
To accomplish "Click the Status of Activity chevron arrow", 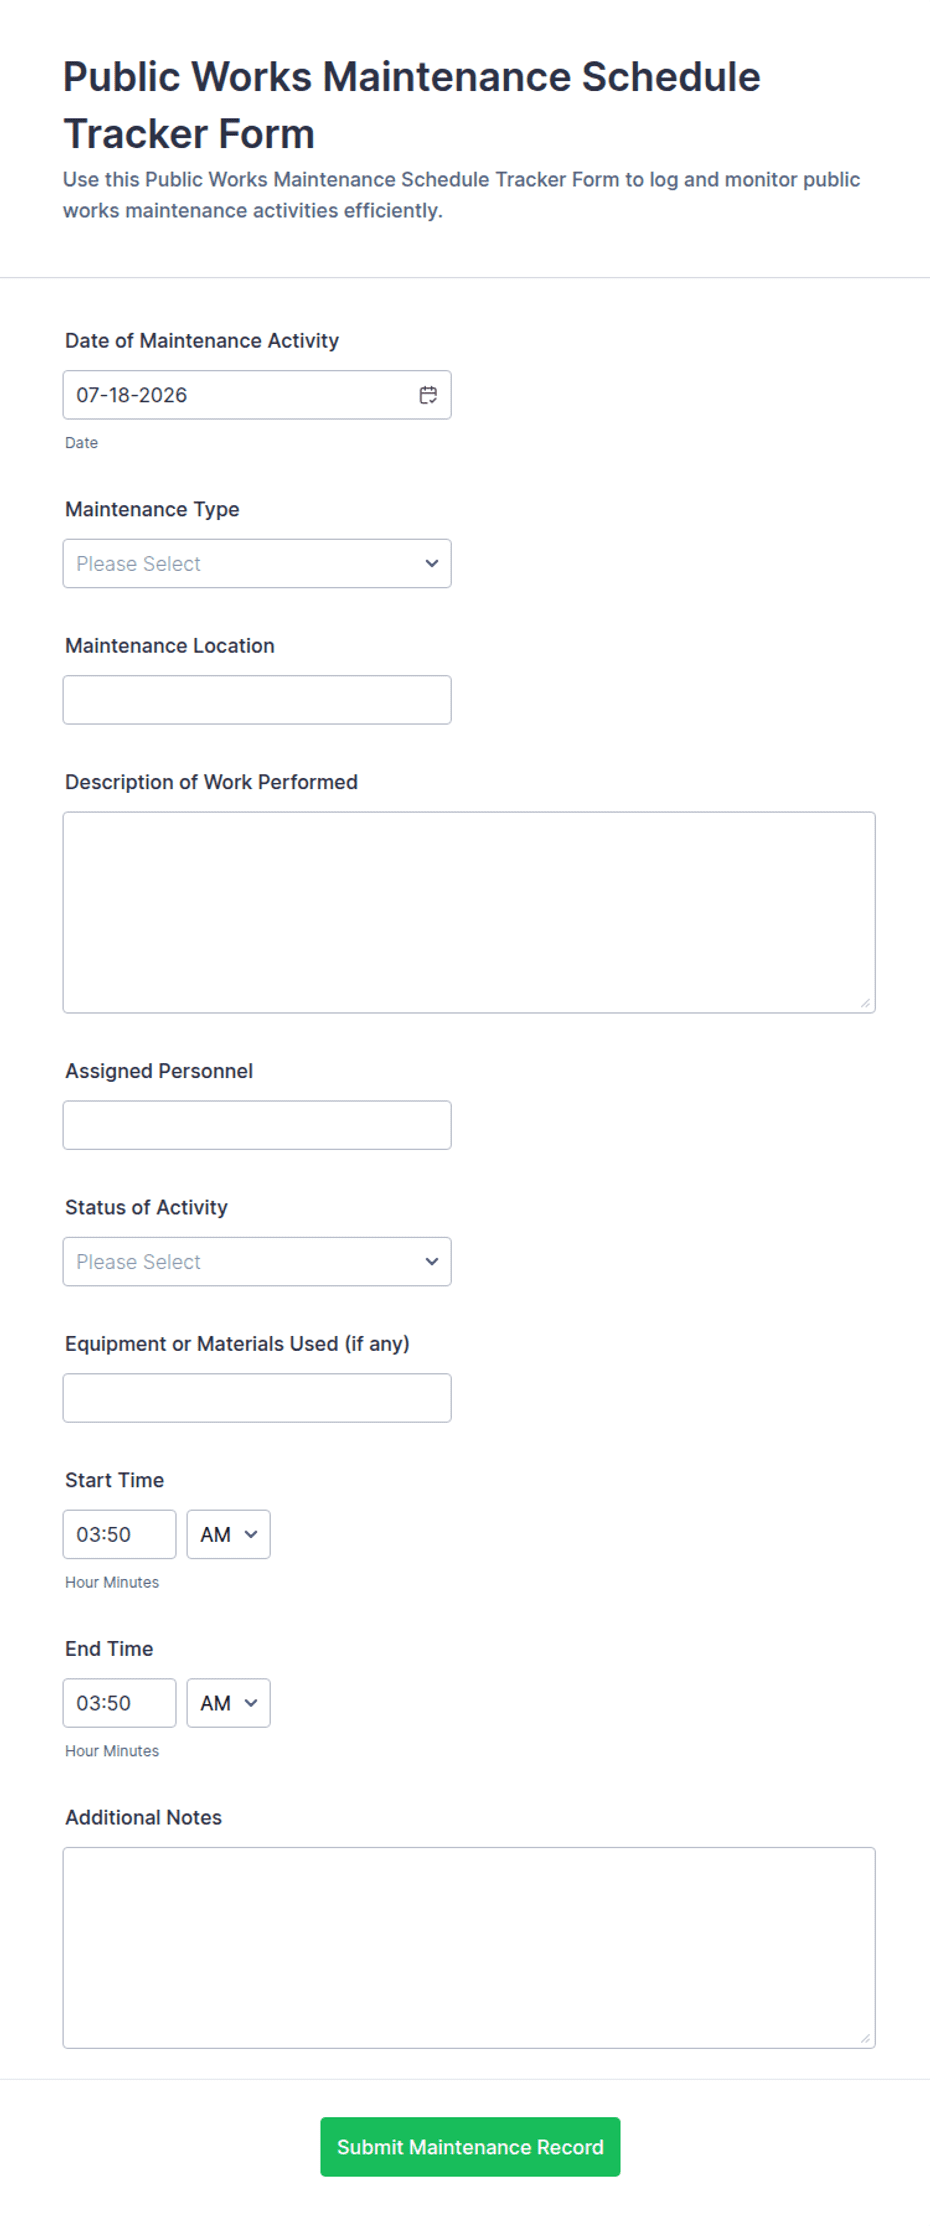I will (431, 1261).
